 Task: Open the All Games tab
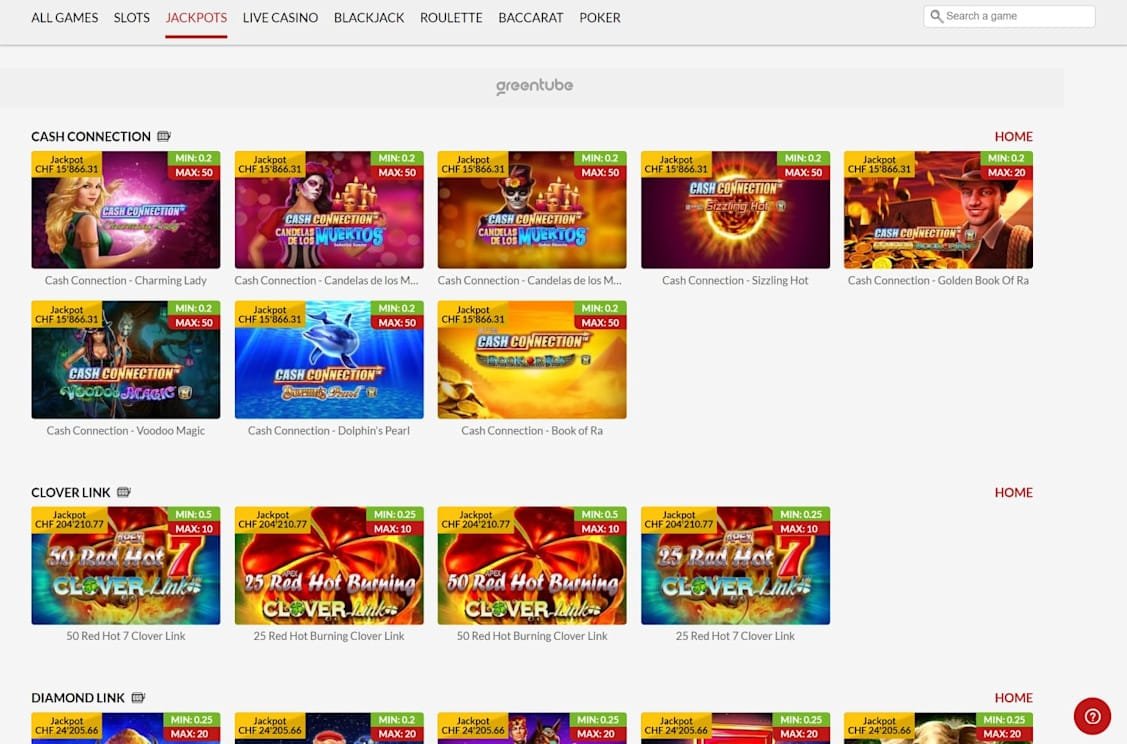click(x=65, y=17)
